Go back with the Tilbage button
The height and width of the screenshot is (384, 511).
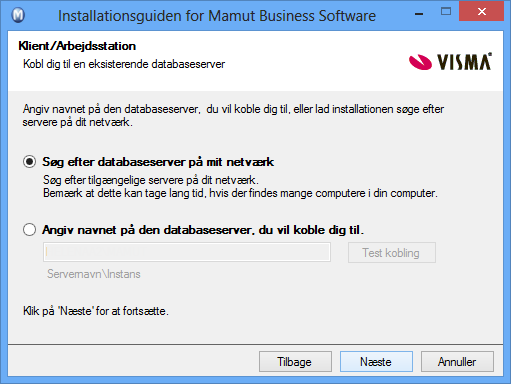295,361
